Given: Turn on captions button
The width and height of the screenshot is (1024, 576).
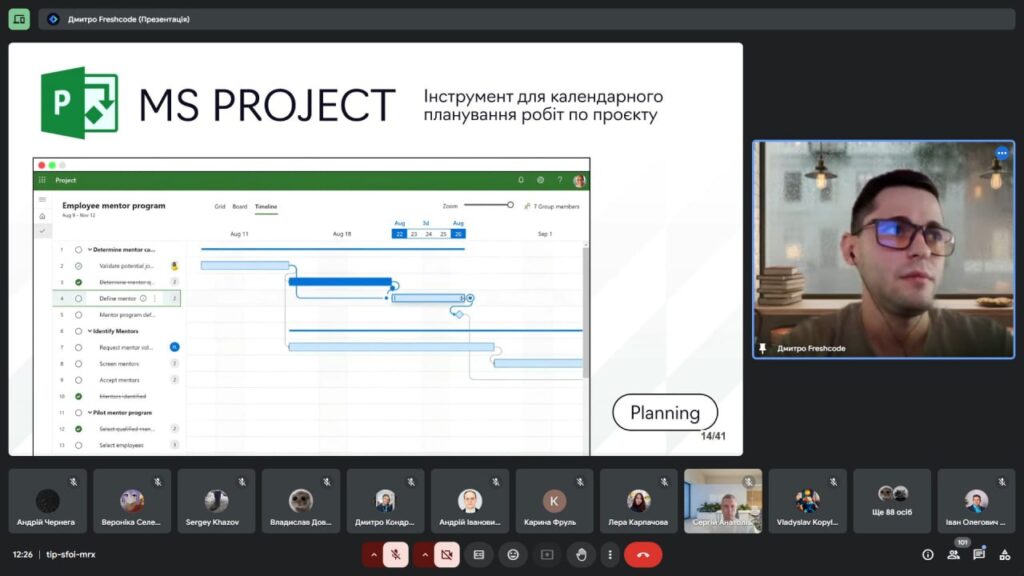Looking at the screenshot, I should click(479, 554).
